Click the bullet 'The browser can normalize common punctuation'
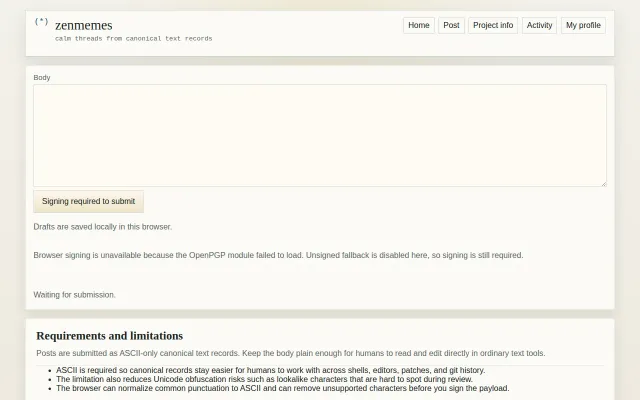Screen dimensions: 640x400 pos(283,388)
